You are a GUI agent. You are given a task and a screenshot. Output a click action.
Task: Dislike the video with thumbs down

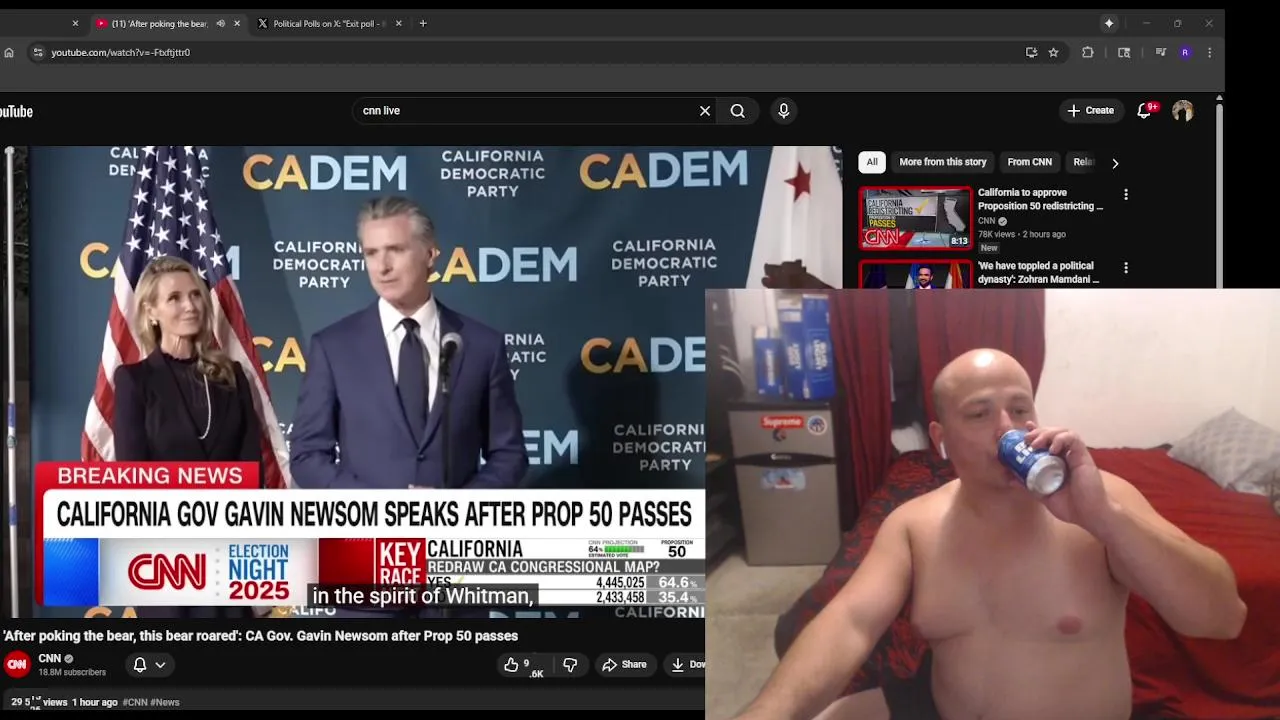(x=570, y=665)
